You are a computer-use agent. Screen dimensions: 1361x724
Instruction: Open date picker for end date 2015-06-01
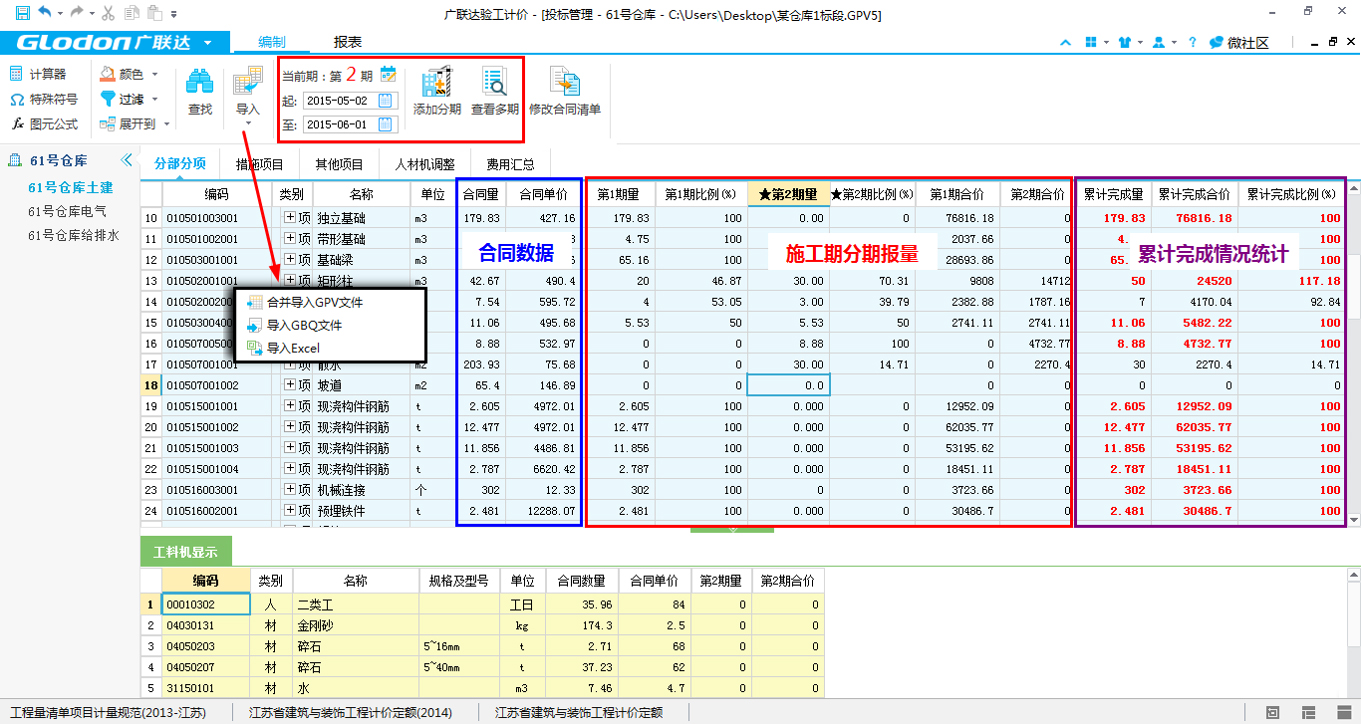coord(385,125)
